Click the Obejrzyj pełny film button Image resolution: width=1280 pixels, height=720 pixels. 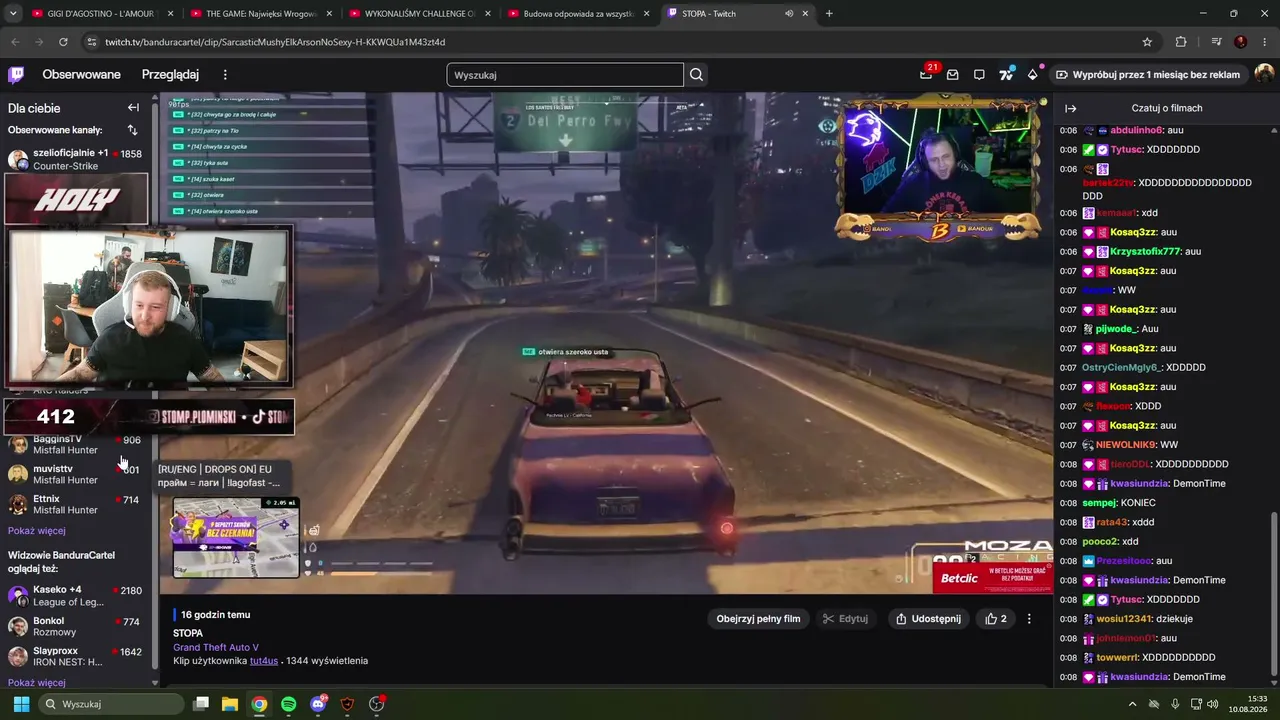(758, 619)
